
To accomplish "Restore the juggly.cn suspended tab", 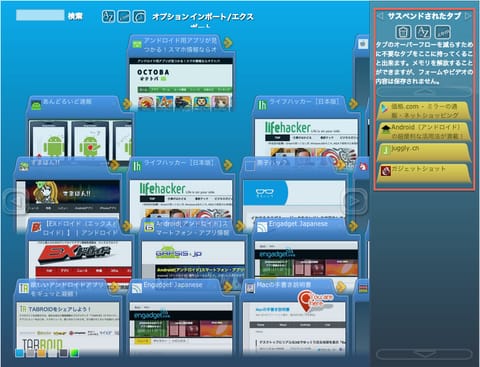I will click(x=424, y=152).
